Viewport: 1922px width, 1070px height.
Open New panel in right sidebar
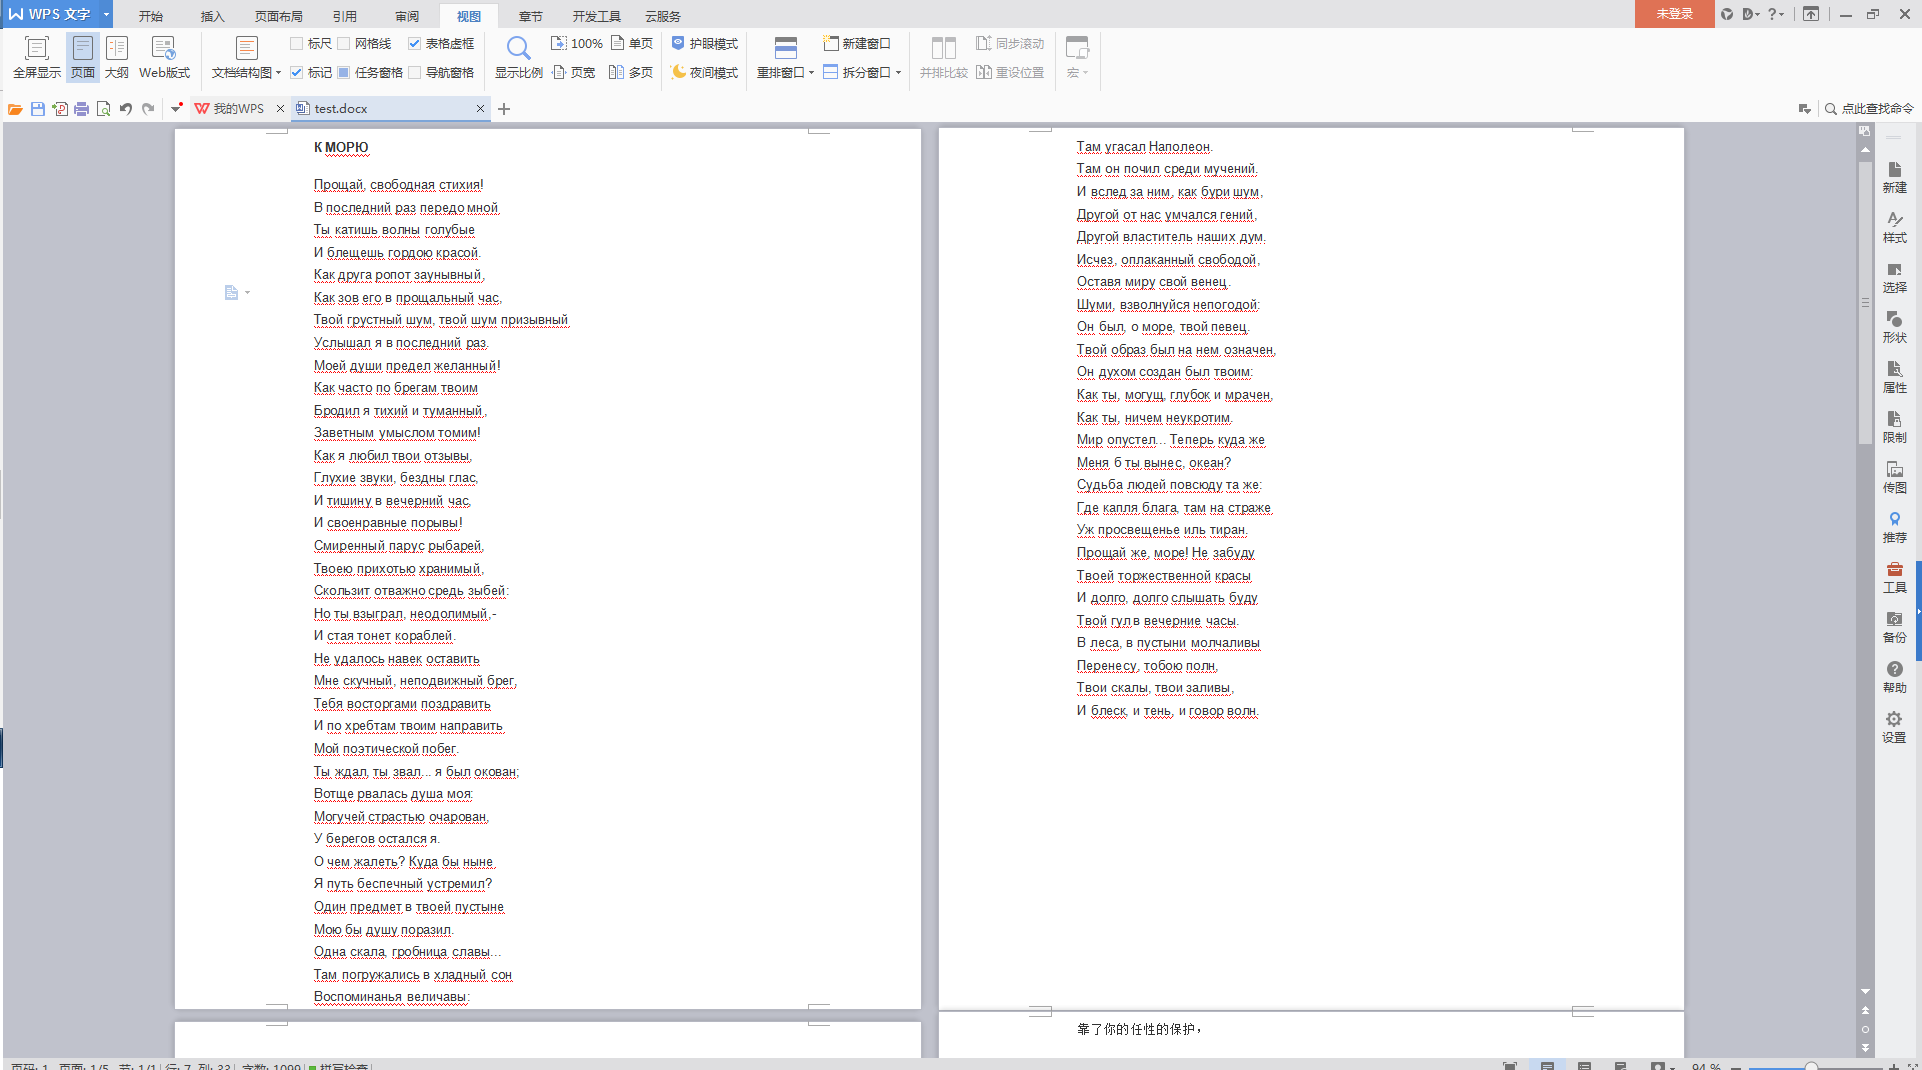1894,177
